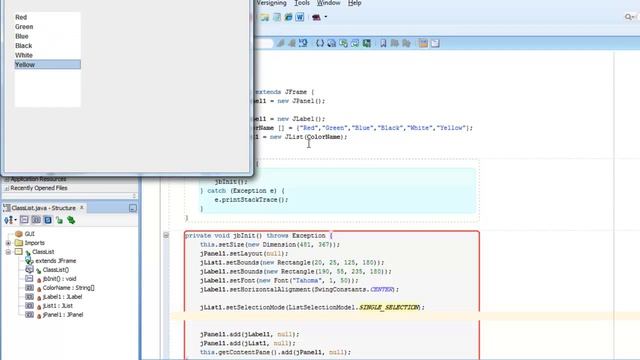
Task: Minimize the Structure panel
Action: (133, 208)
